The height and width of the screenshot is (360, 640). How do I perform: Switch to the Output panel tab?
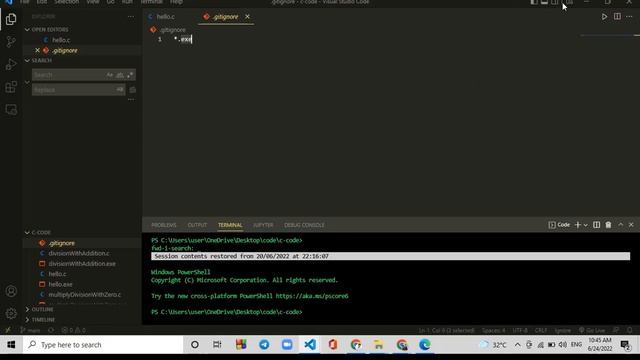(x=197, y=225)
